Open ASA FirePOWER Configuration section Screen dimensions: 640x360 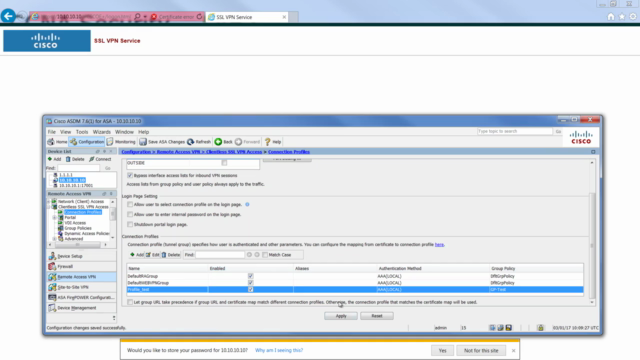81,297
